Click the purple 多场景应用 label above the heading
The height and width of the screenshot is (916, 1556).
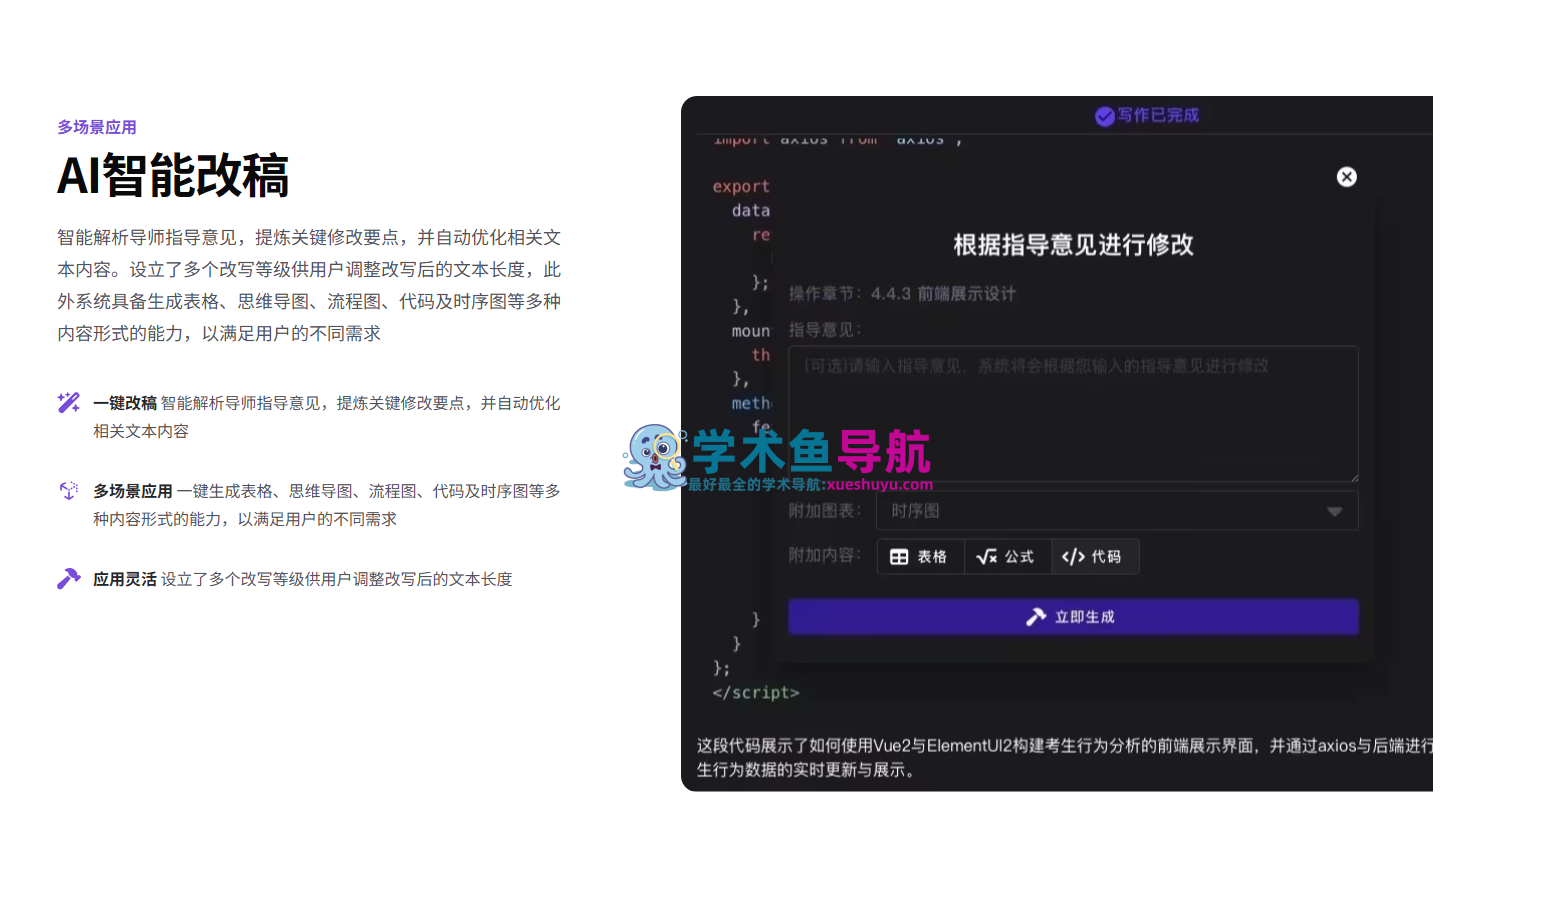click(97, 127)
